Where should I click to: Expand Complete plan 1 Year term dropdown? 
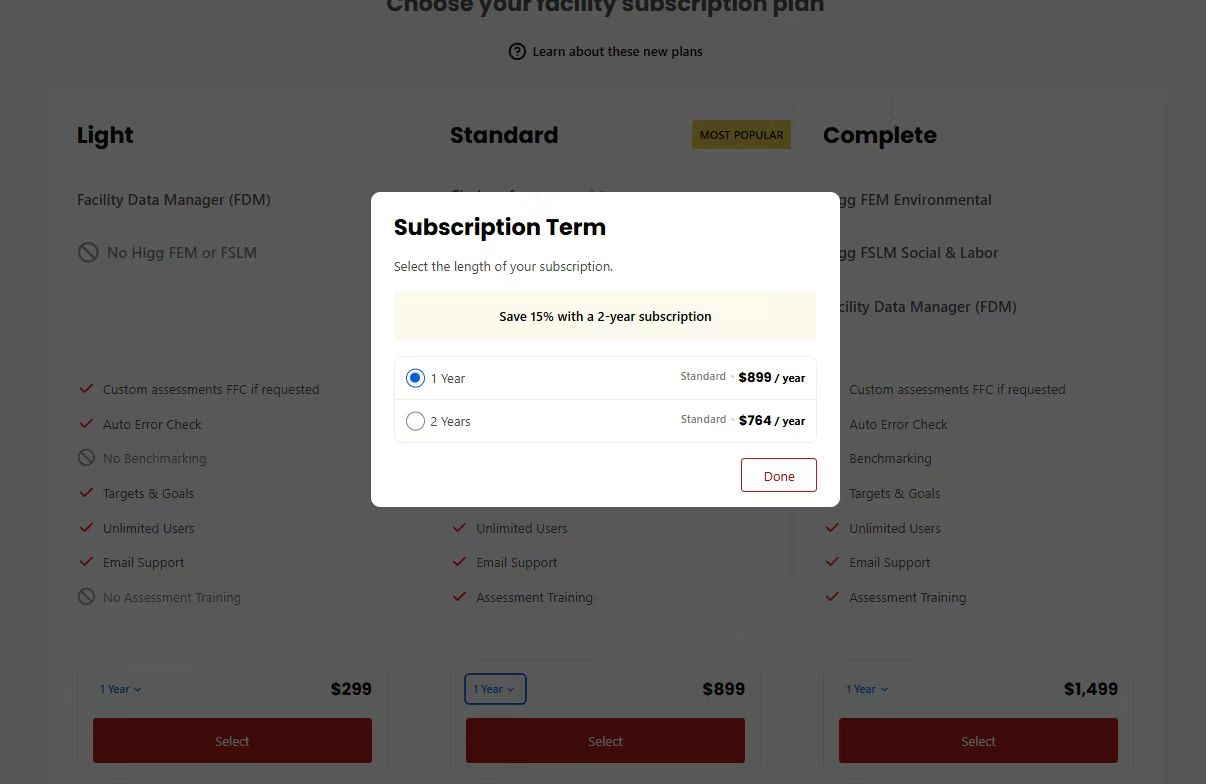click(867, 689)
